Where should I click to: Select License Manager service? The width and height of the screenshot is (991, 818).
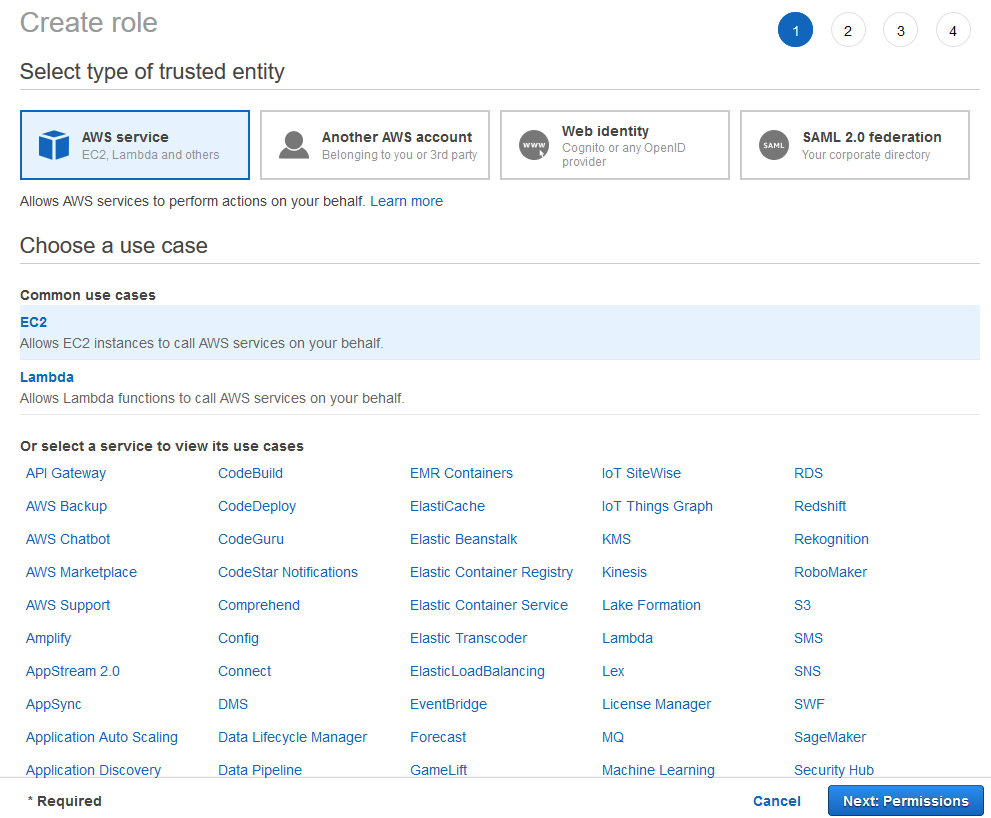(656, 704)
